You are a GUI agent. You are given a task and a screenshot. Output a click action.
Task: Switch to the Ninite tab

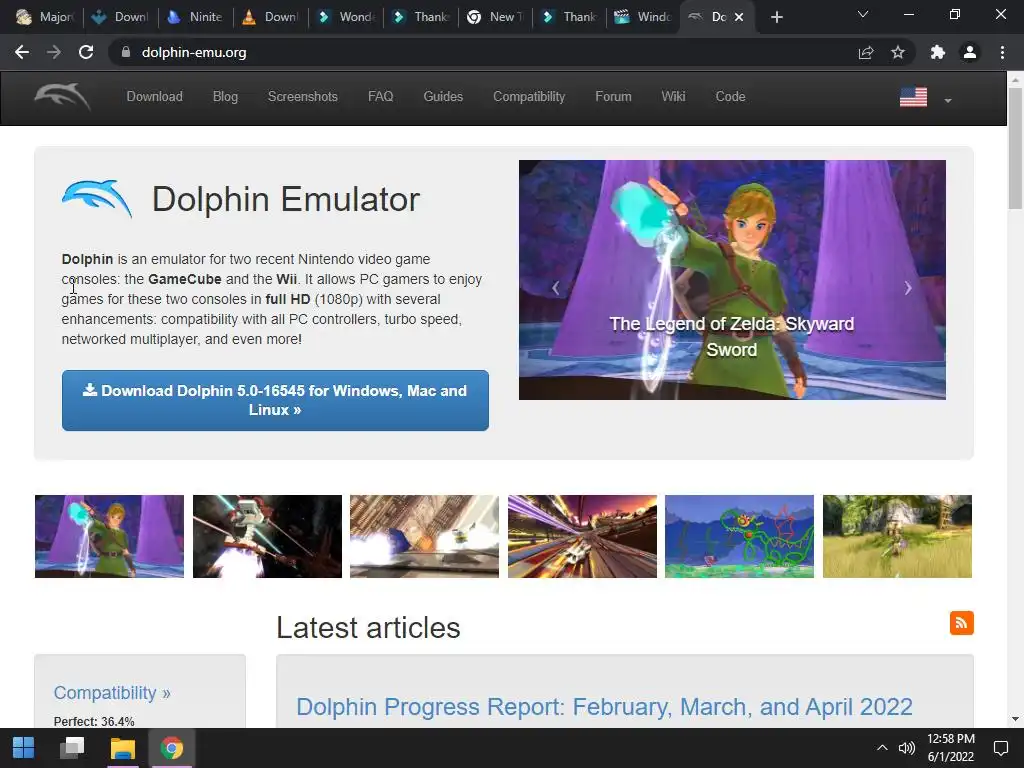tap(195, 17)
